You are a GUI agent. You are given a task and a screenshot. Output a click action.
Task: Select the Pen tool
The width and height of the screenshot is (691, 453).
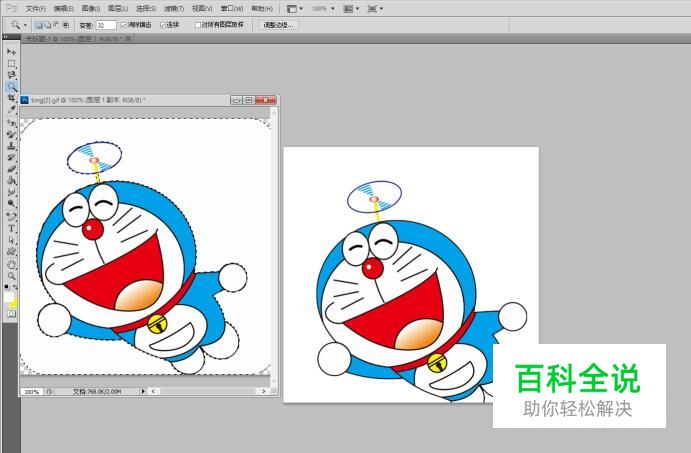(x=11, y=216)
